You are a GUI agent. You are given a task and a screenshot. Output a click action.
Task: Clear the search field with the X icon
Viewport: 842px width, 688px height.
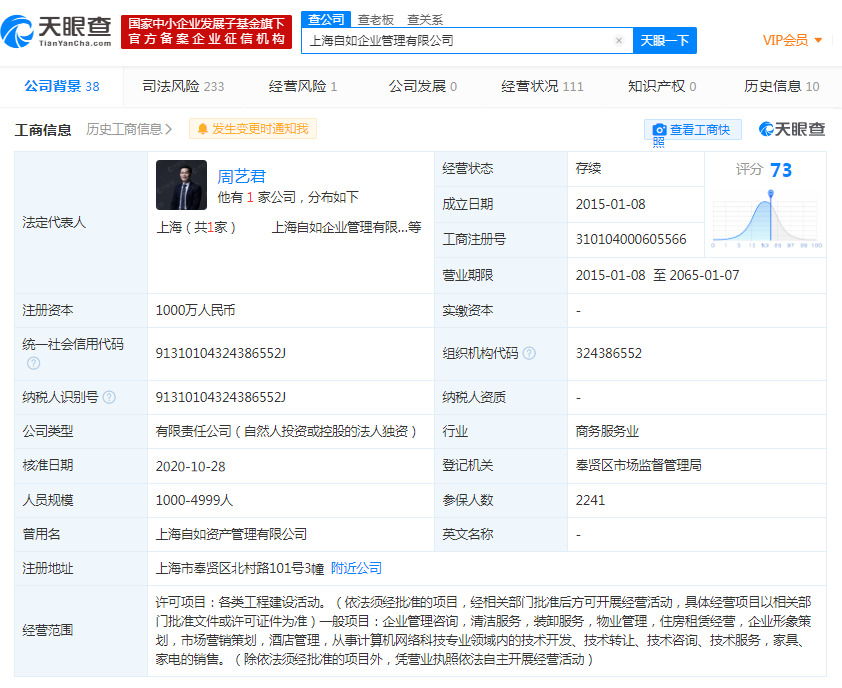coord(619,40)
